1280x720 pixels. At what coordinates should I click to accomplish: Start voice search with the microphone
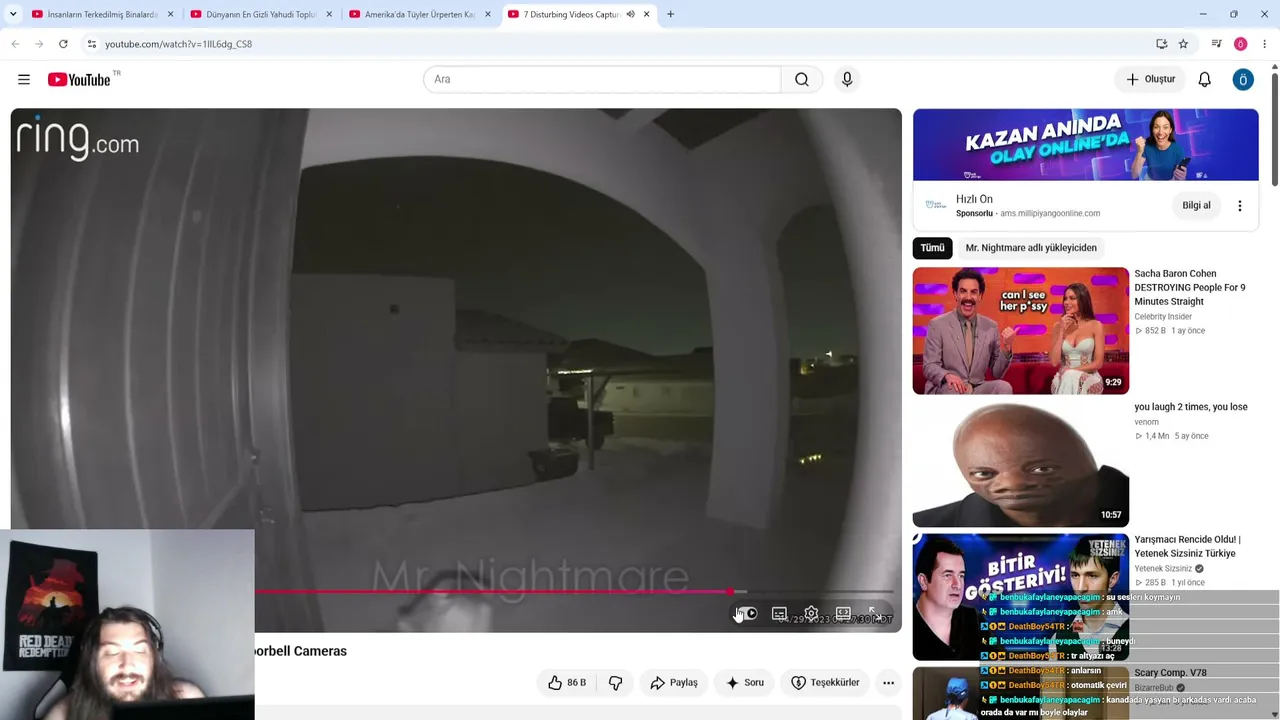click(847, 79)
